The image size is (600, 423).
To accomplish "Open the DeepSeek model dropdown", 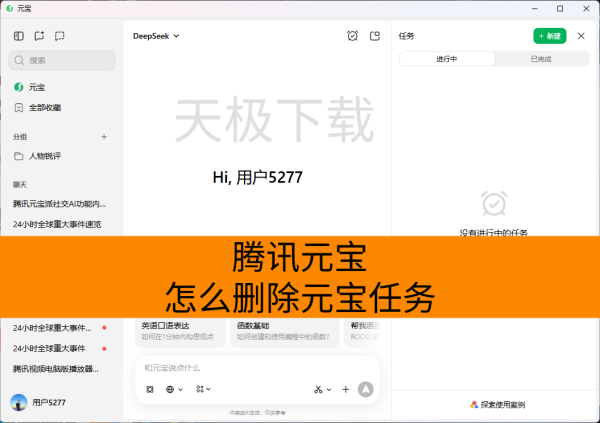I will 156,36.
